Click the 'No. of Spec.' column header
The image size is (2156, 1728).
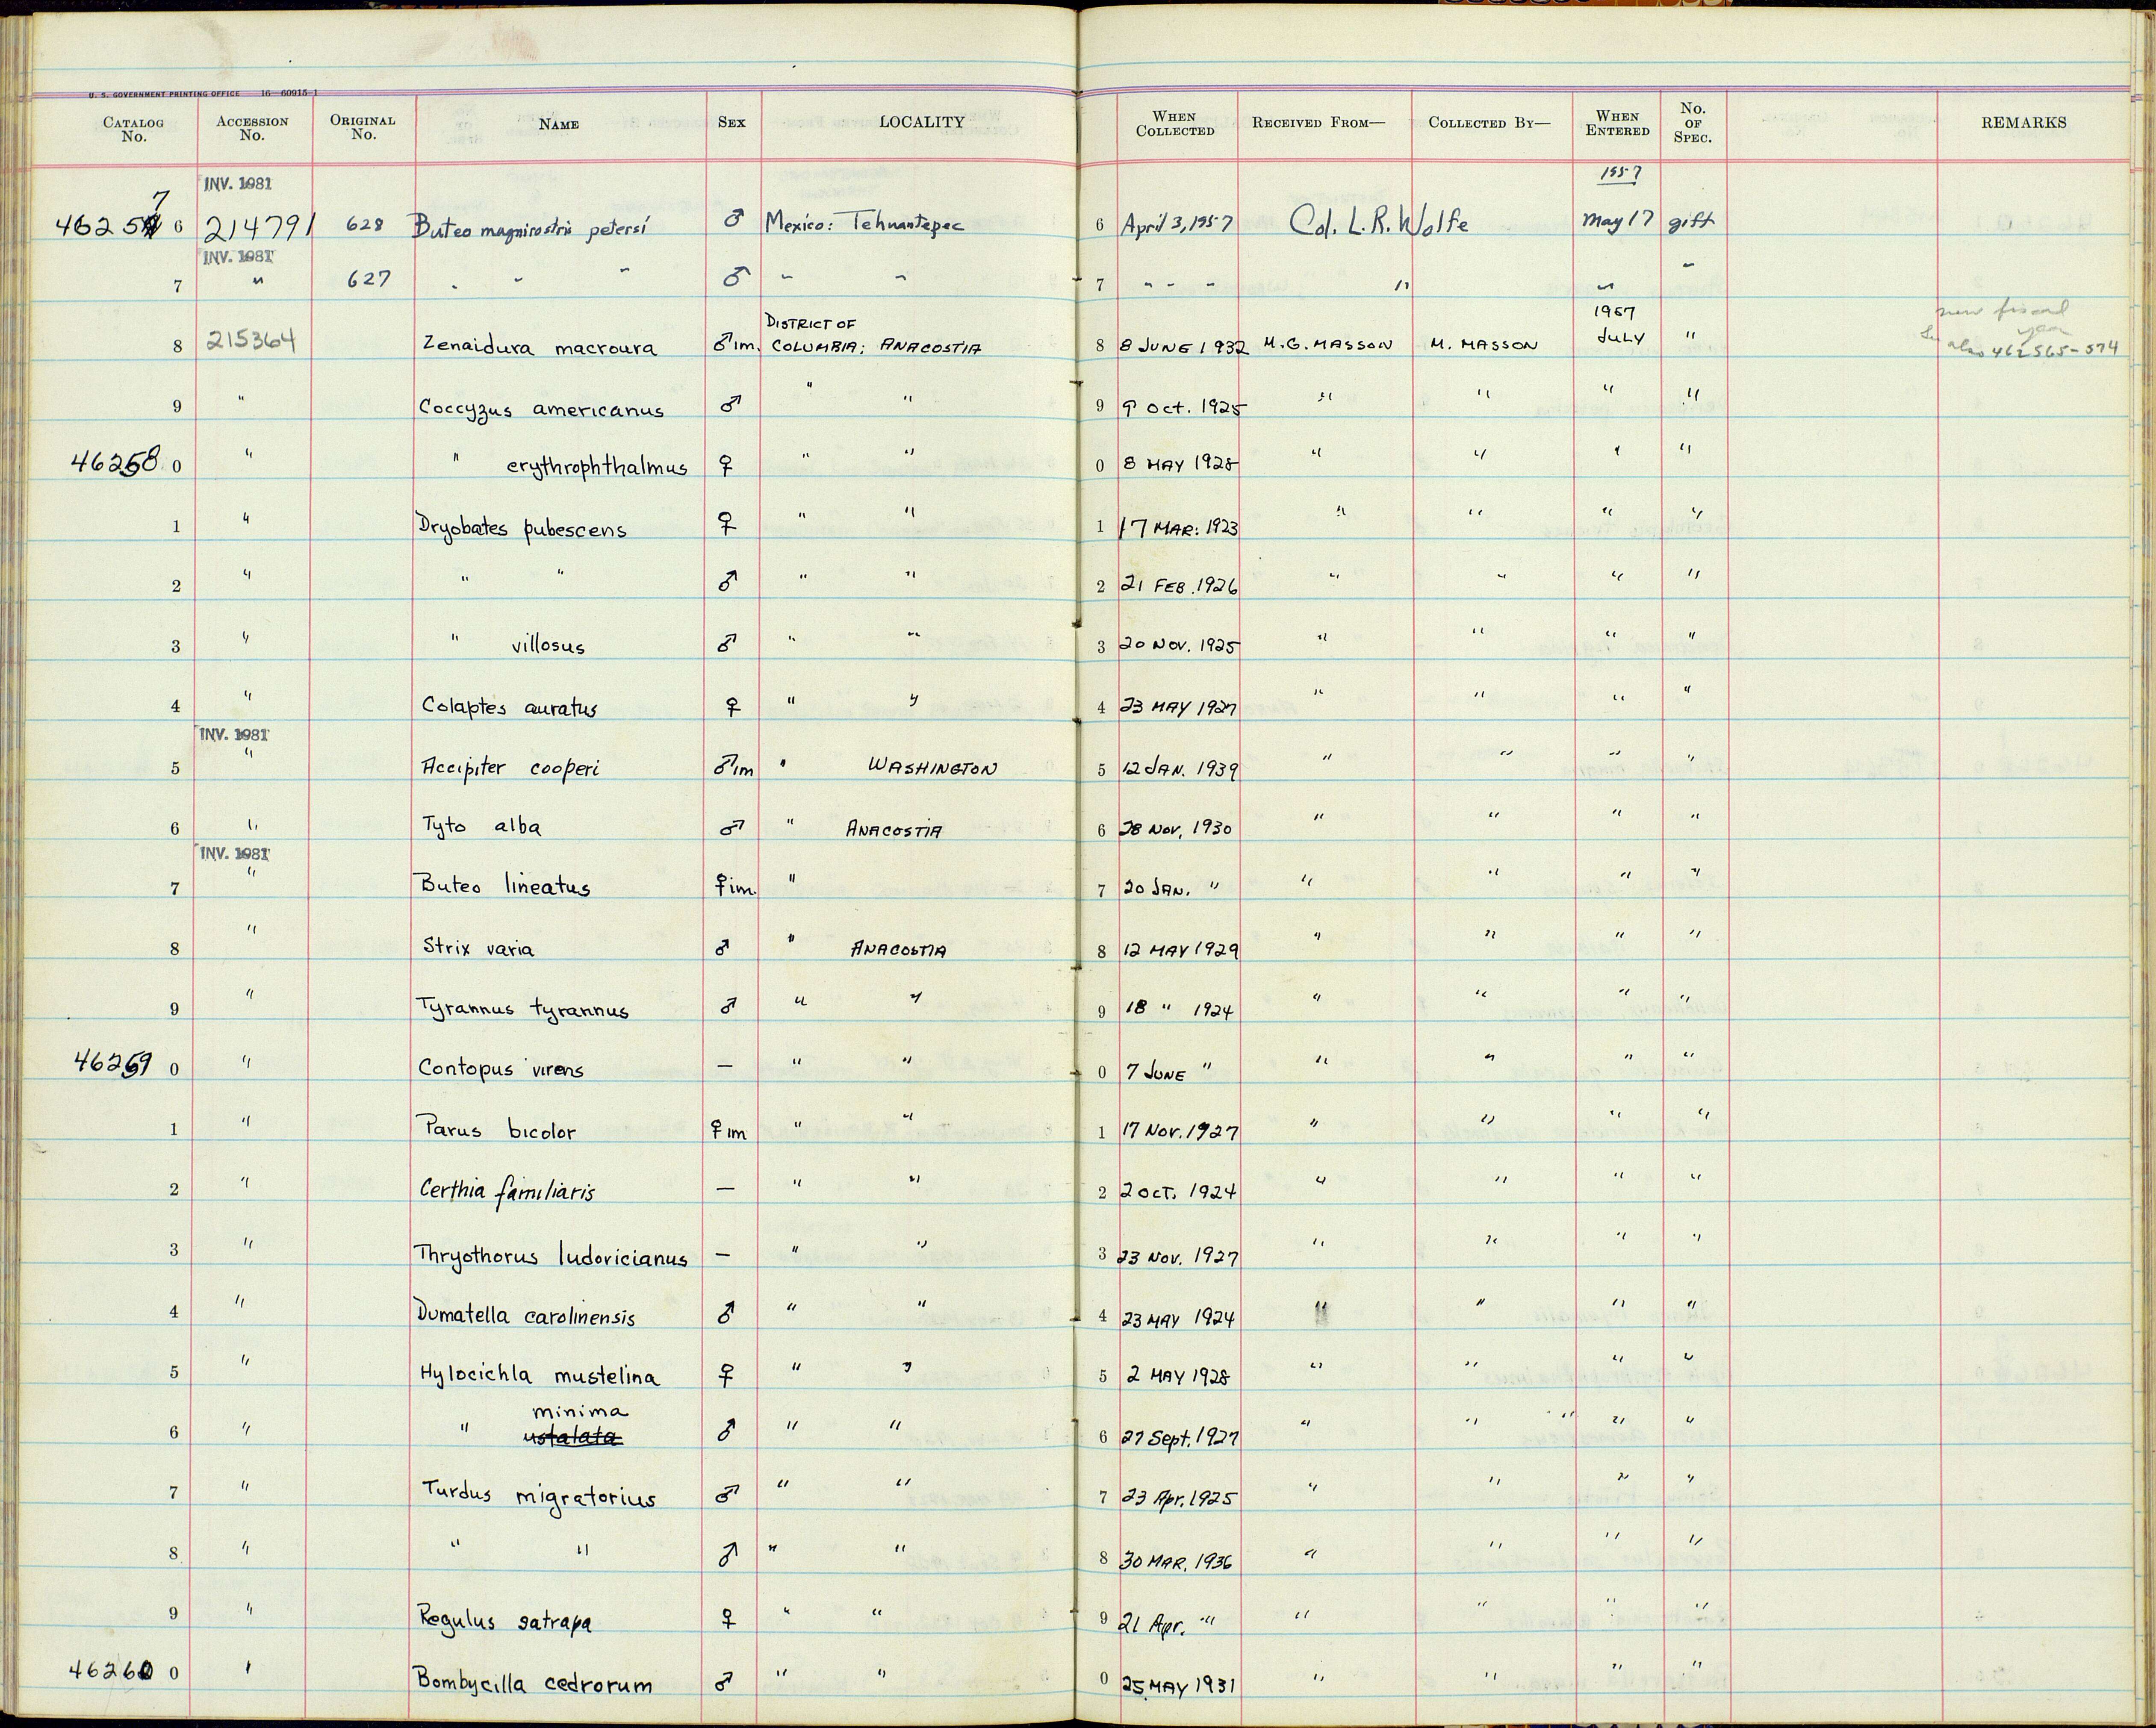1693,123
